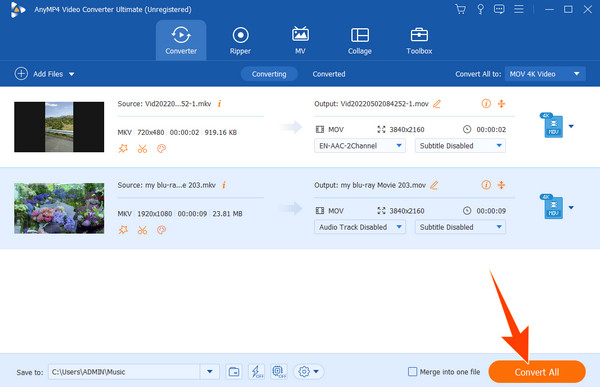
Task: Open the output folder icon
Action: (x=234, y=371)
